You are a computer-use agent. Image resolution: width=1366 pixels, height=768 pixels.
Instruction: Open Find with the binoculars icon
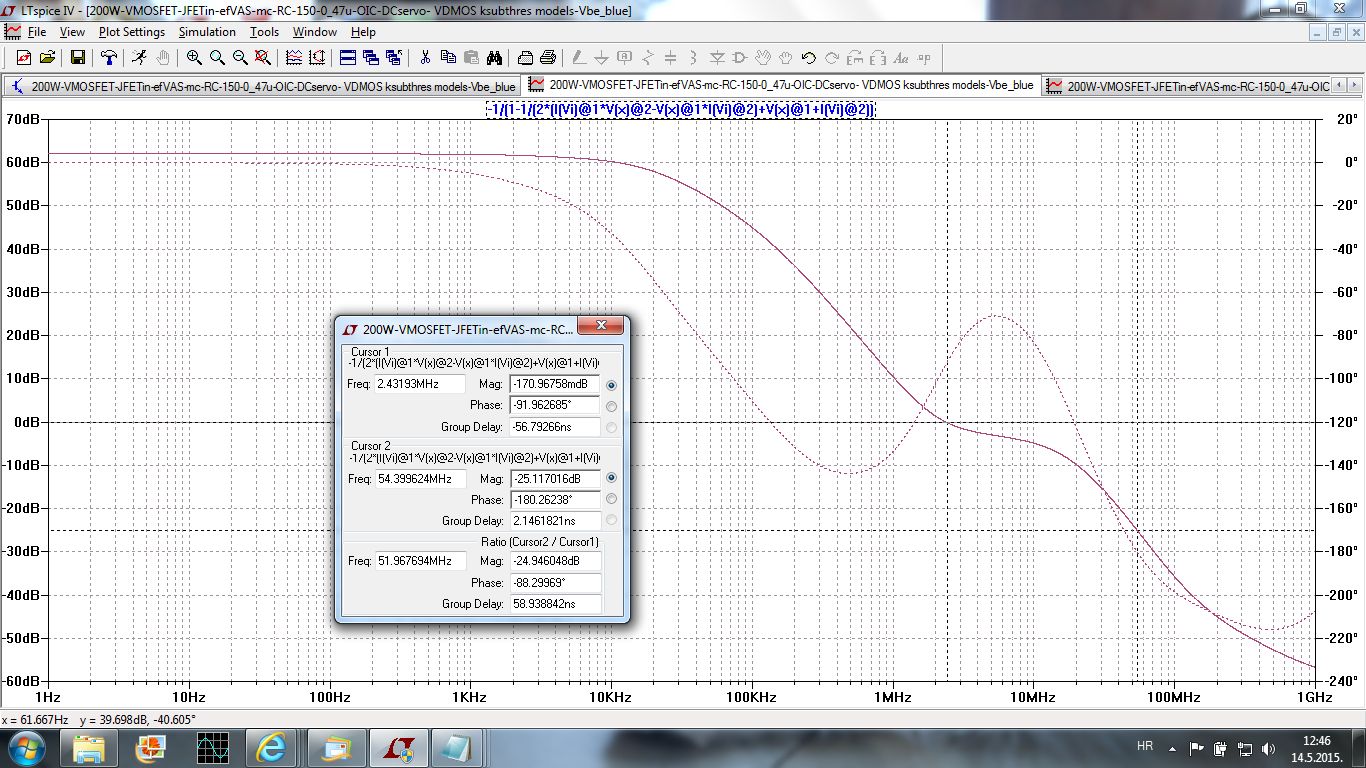click(494, 58)
